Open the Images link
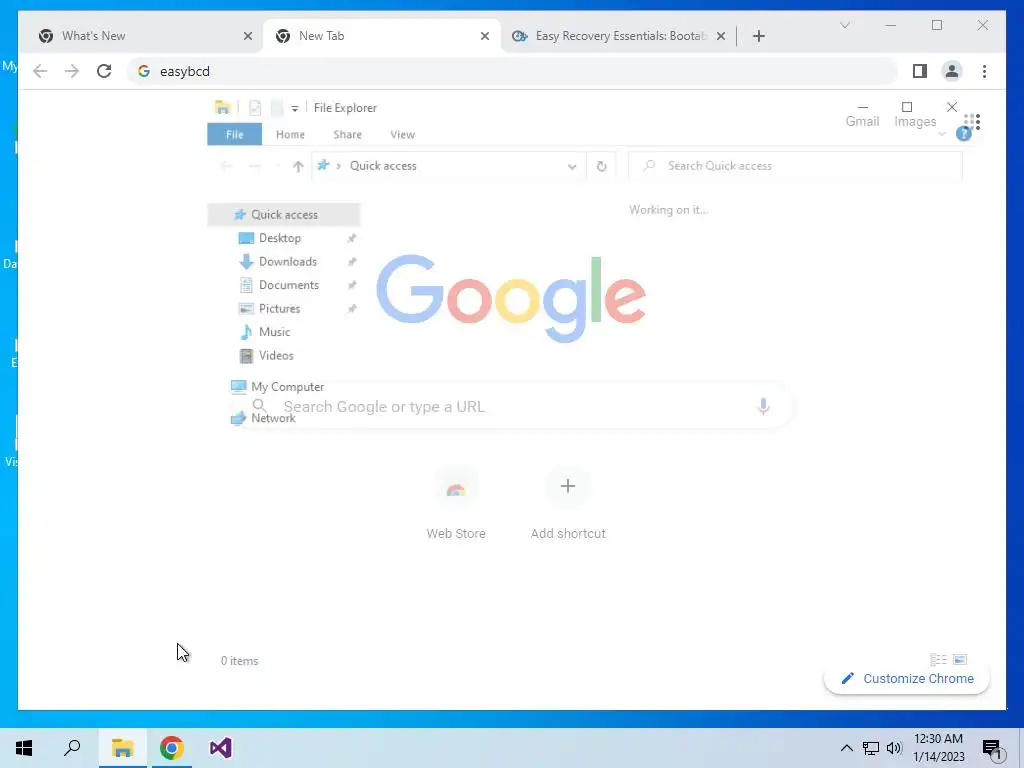 914,121
